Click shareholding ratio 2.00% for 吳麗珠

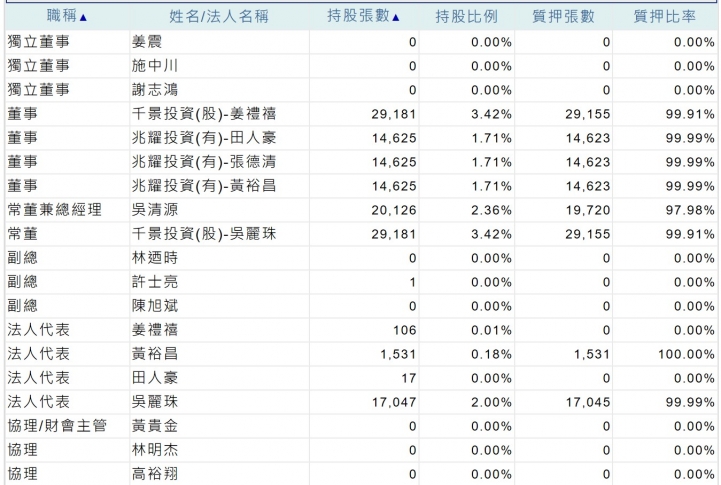[491, 402]
